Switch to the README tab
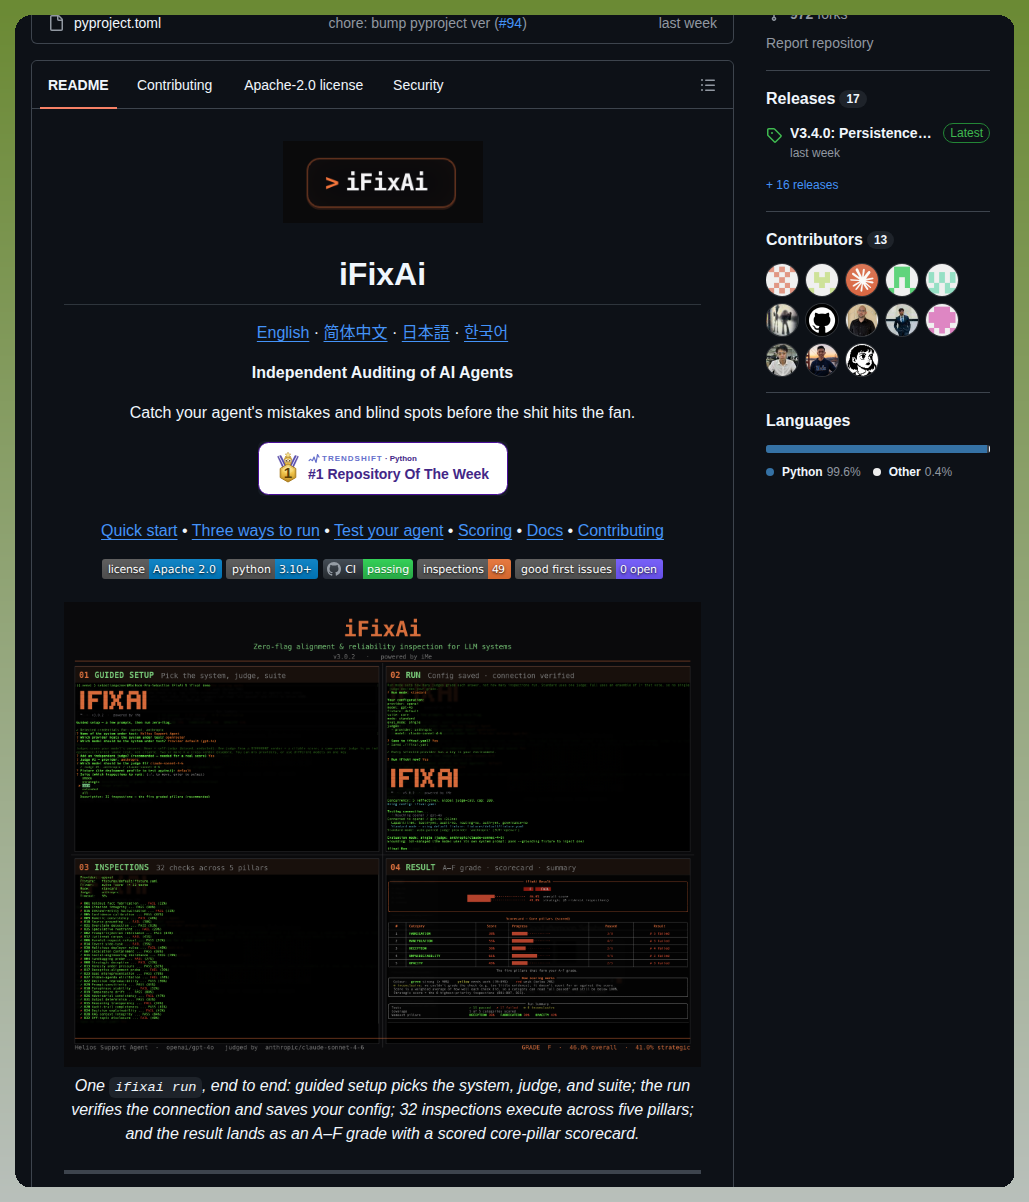 point(78,85)
